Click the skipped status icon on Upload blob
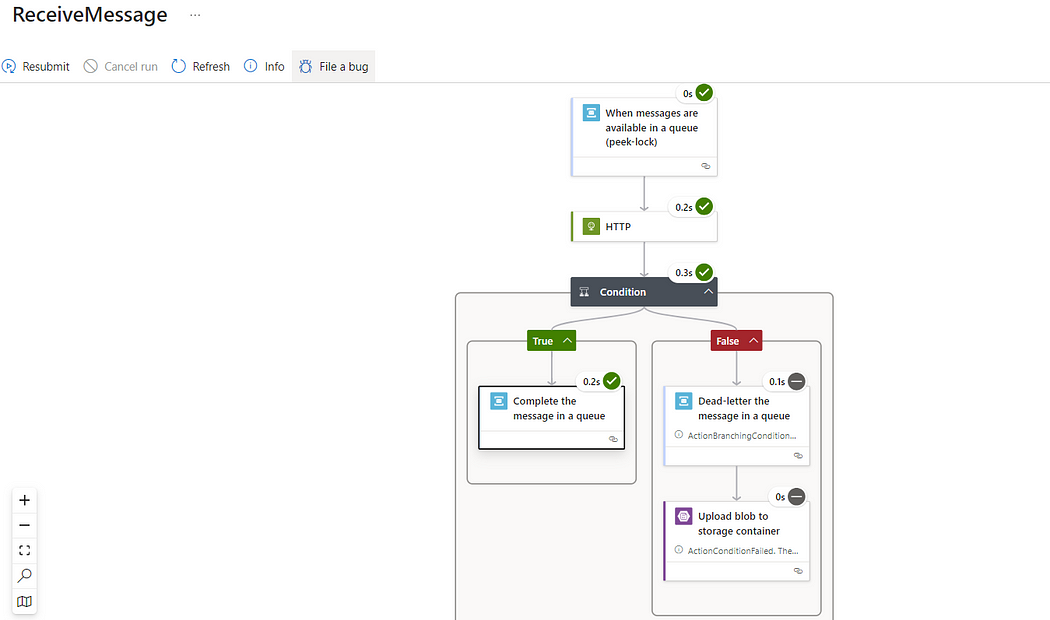 coord(796,496)
